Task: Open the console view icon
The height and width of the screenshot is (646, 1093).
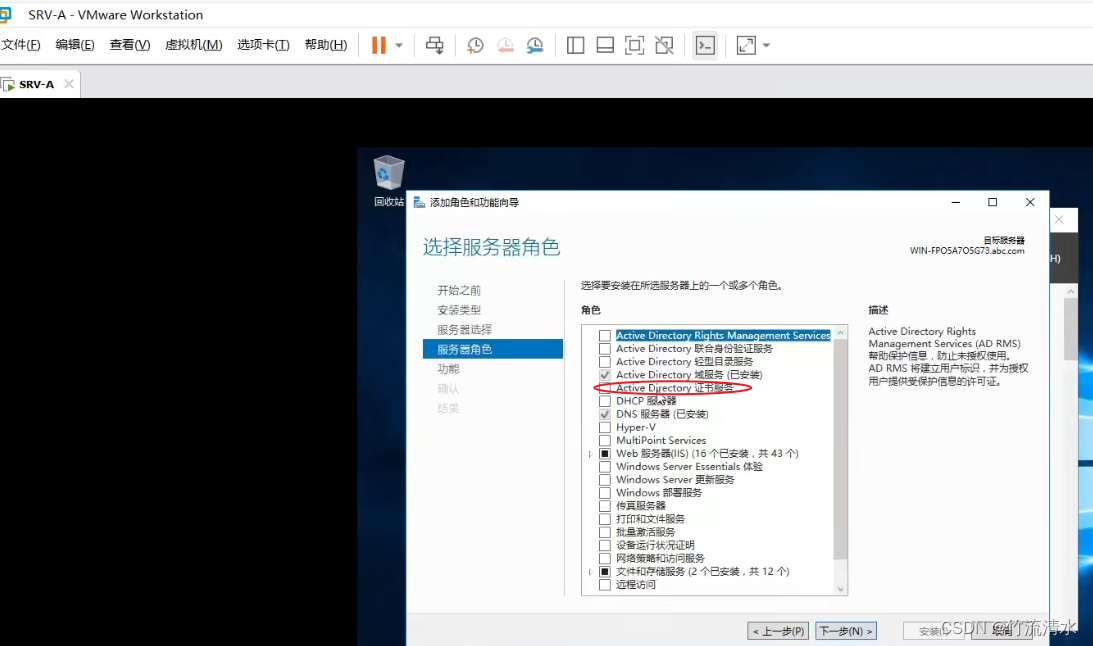Action: [x=705, y=45]
